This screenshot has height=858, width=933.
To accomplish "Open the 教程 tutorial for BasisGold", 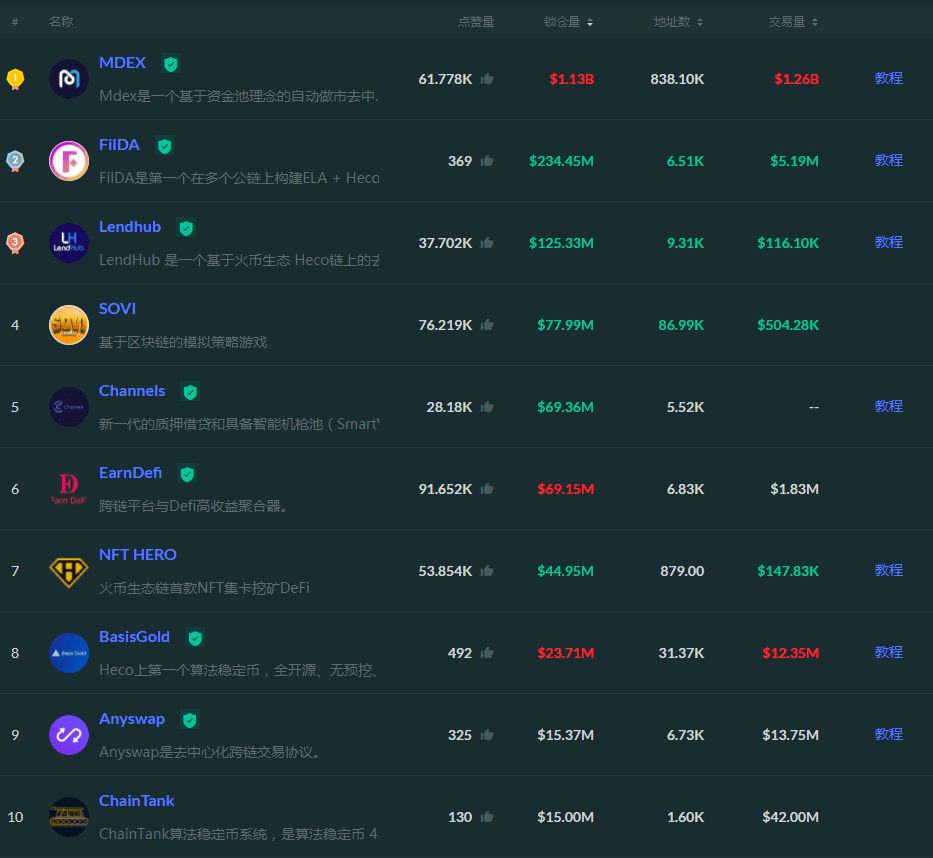I will point(888,652).
